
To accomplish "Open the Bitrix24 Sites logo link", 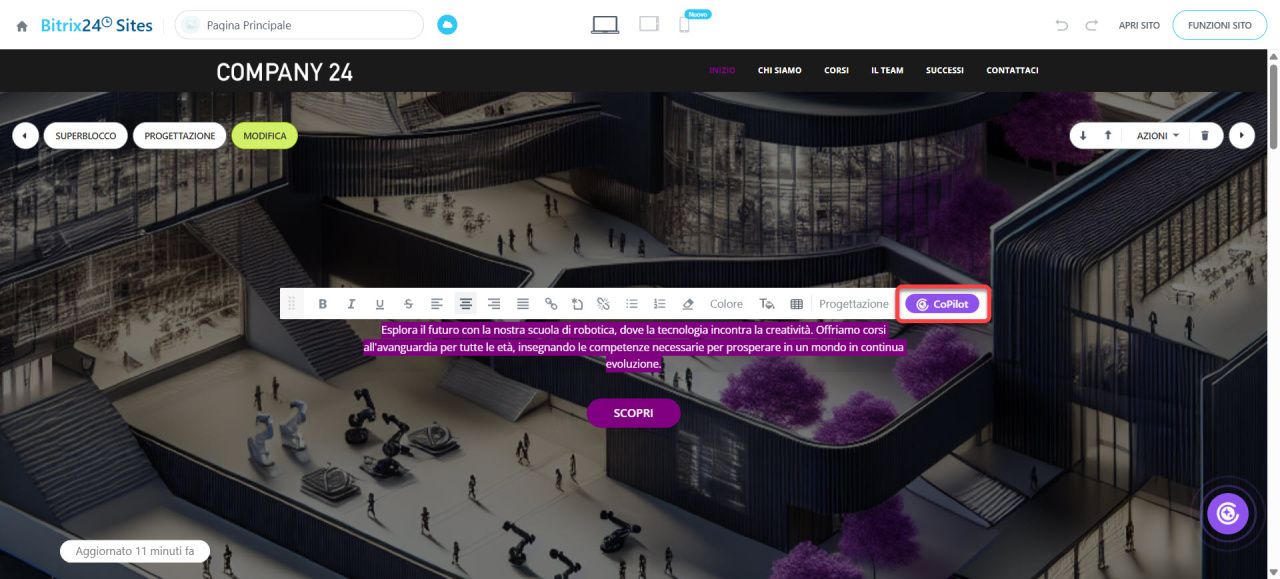I will click(96, 25).
